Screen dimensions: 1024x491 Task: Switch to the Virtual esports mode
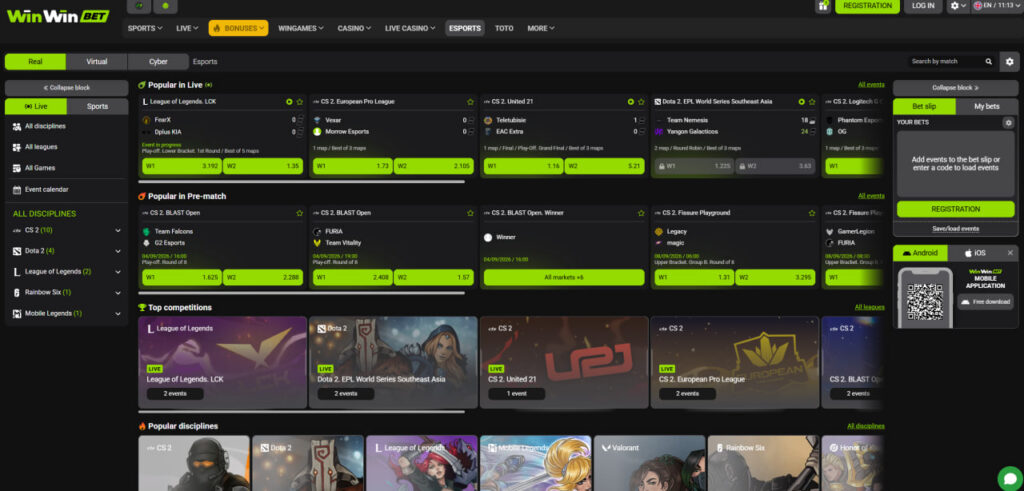click(x=97, y=61)
